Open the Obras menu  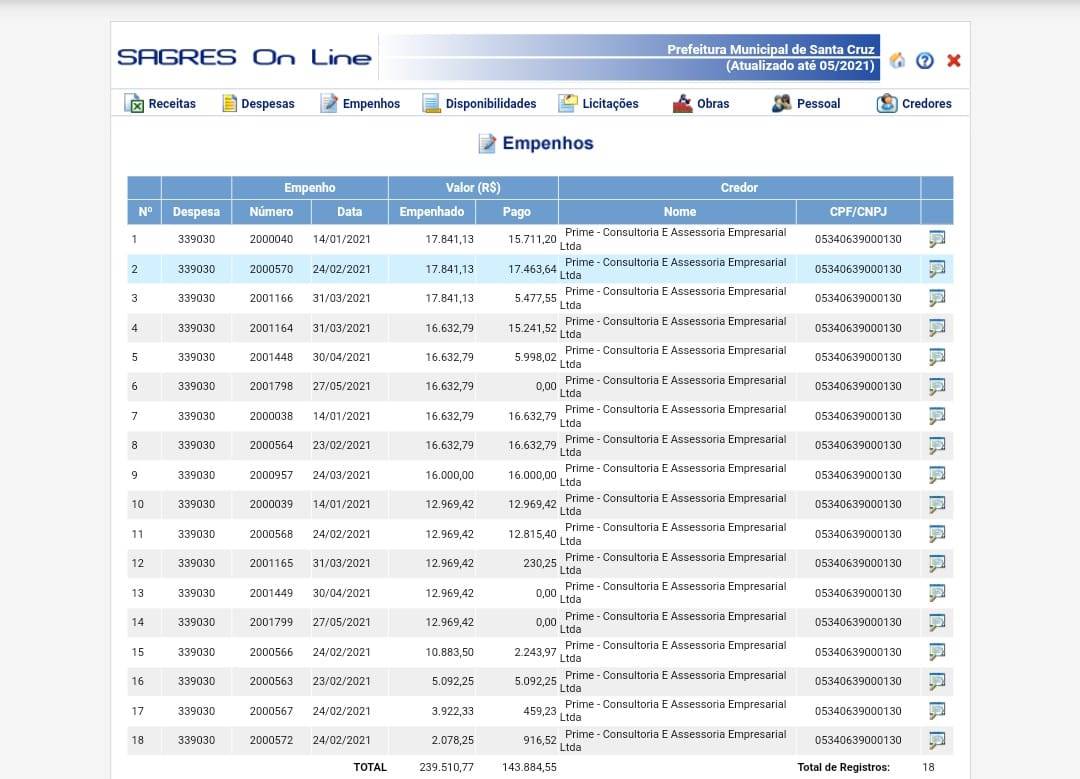701,103
